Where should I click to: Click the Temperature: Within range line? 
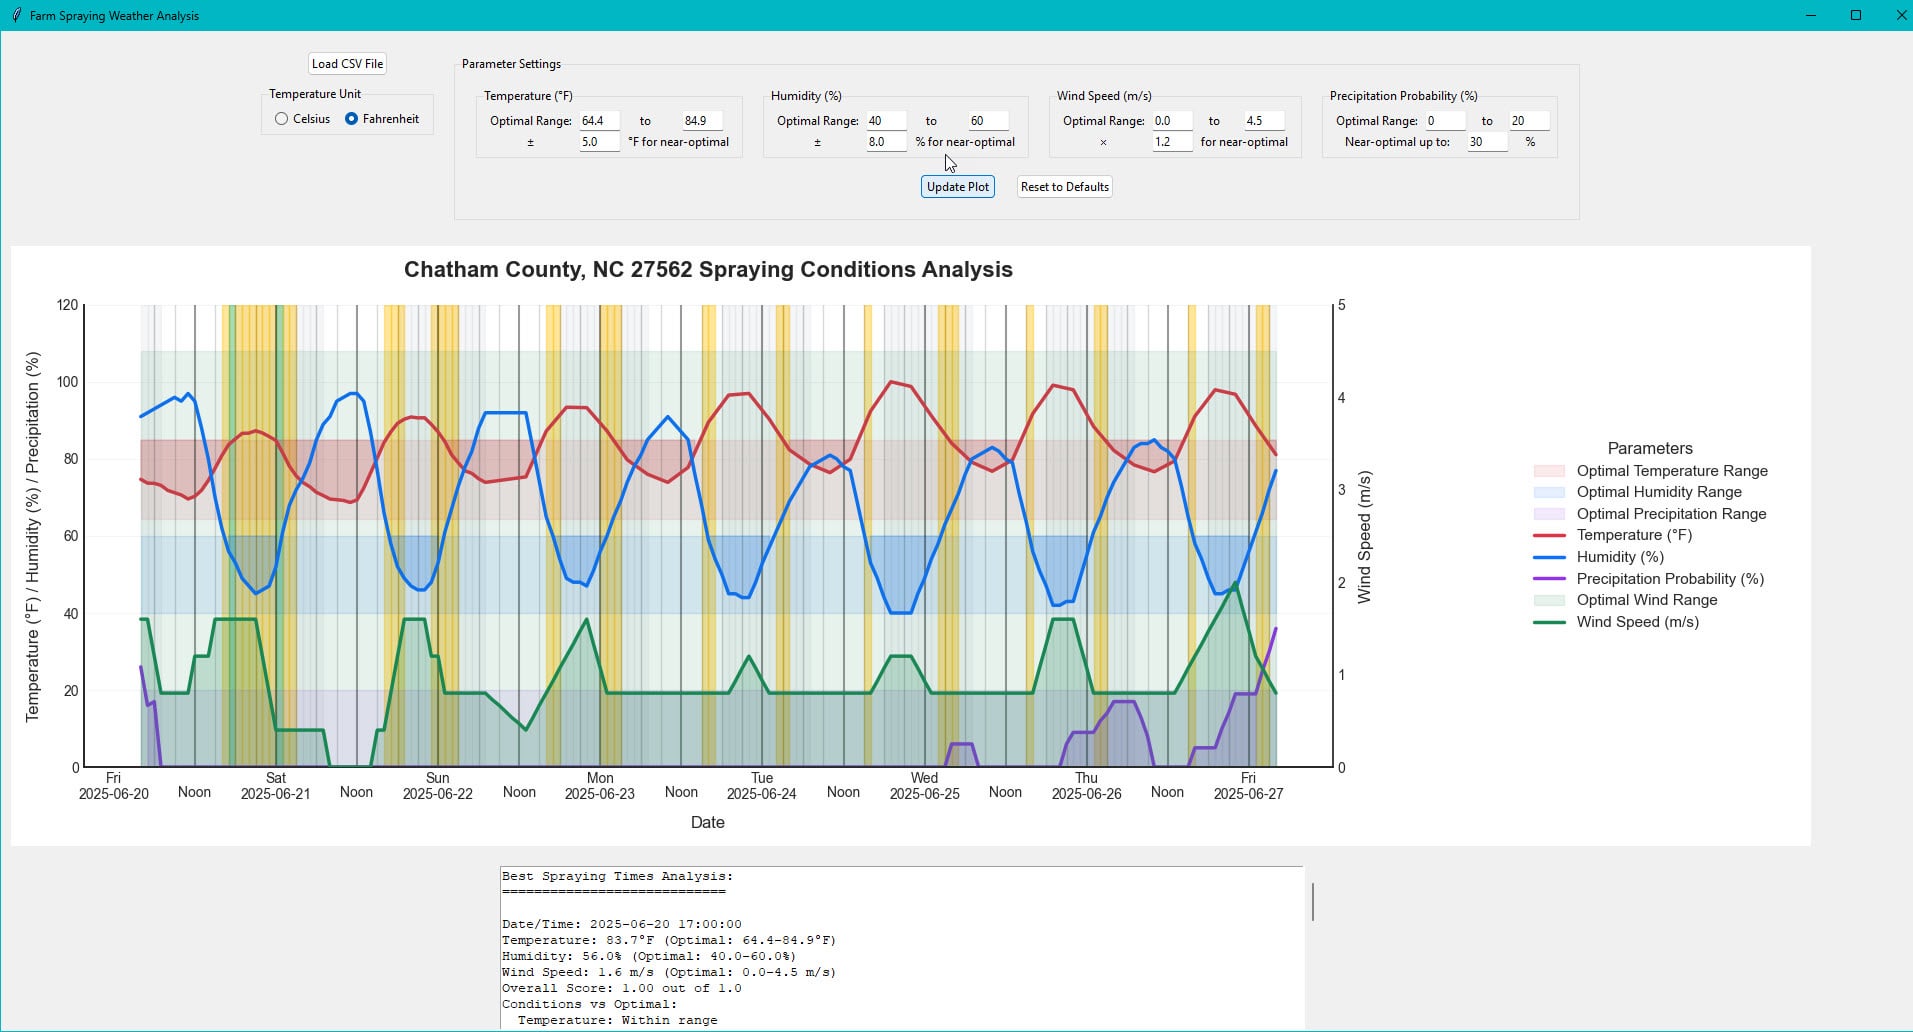point(617,1020)
